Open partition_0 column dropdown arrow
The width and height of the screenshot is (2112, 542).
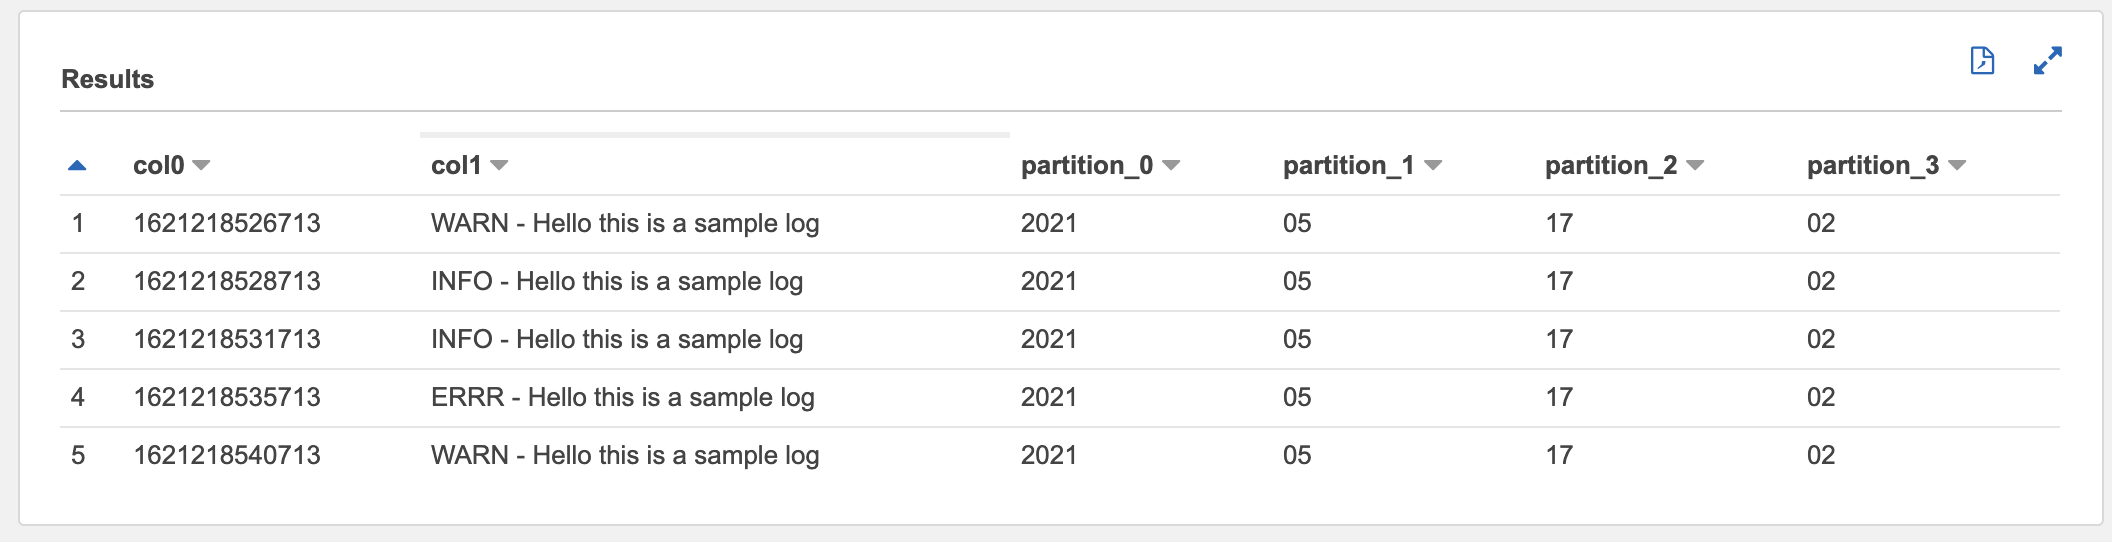[x=1171, y=166]
